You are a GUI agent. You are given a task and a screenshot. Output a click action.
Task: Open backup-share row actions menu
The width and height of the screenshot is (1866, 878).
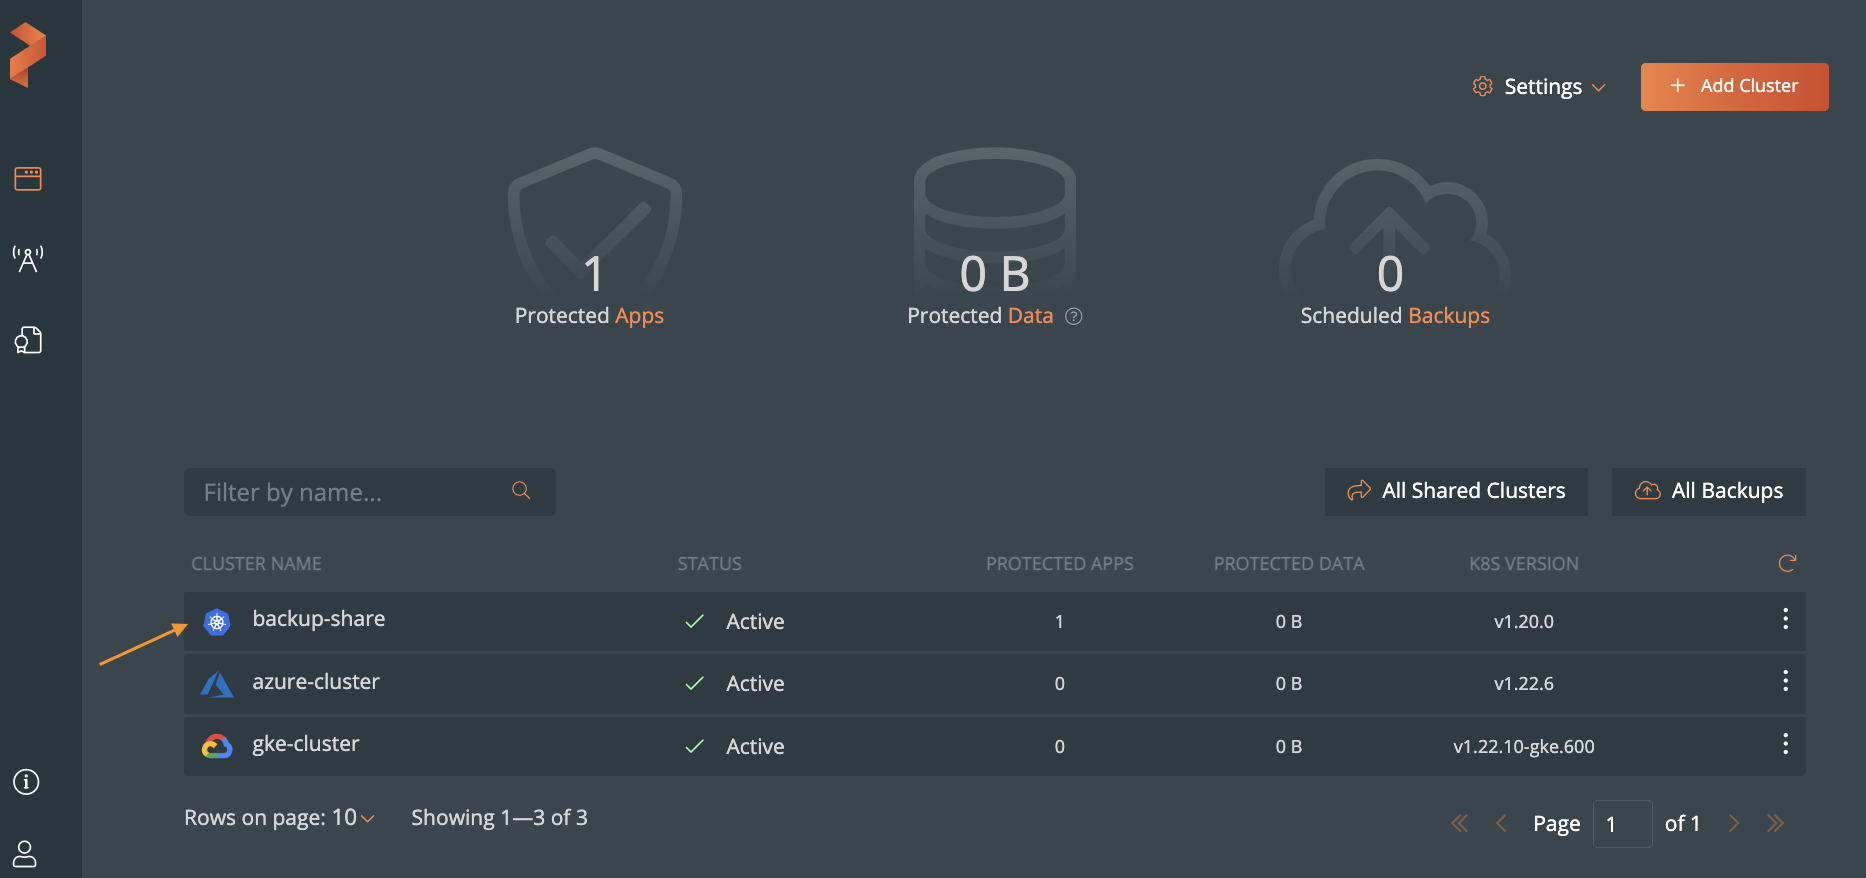[1785, 620]
